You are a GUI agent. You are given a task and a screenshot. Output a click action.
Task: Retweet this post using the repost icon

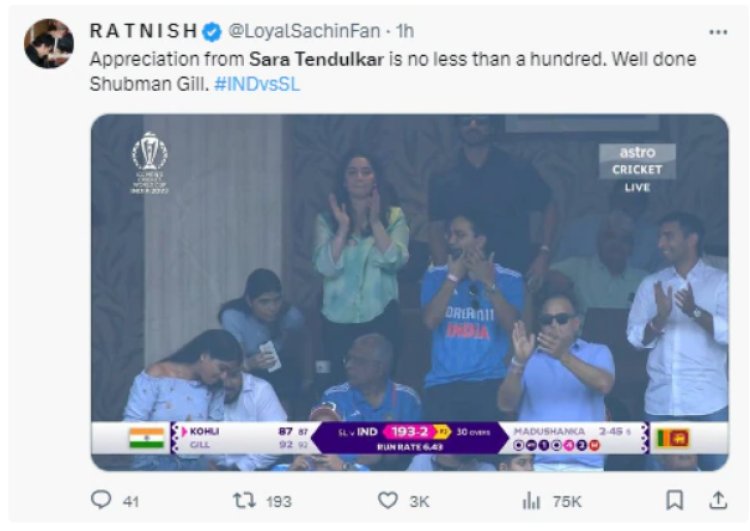[244, 500]
